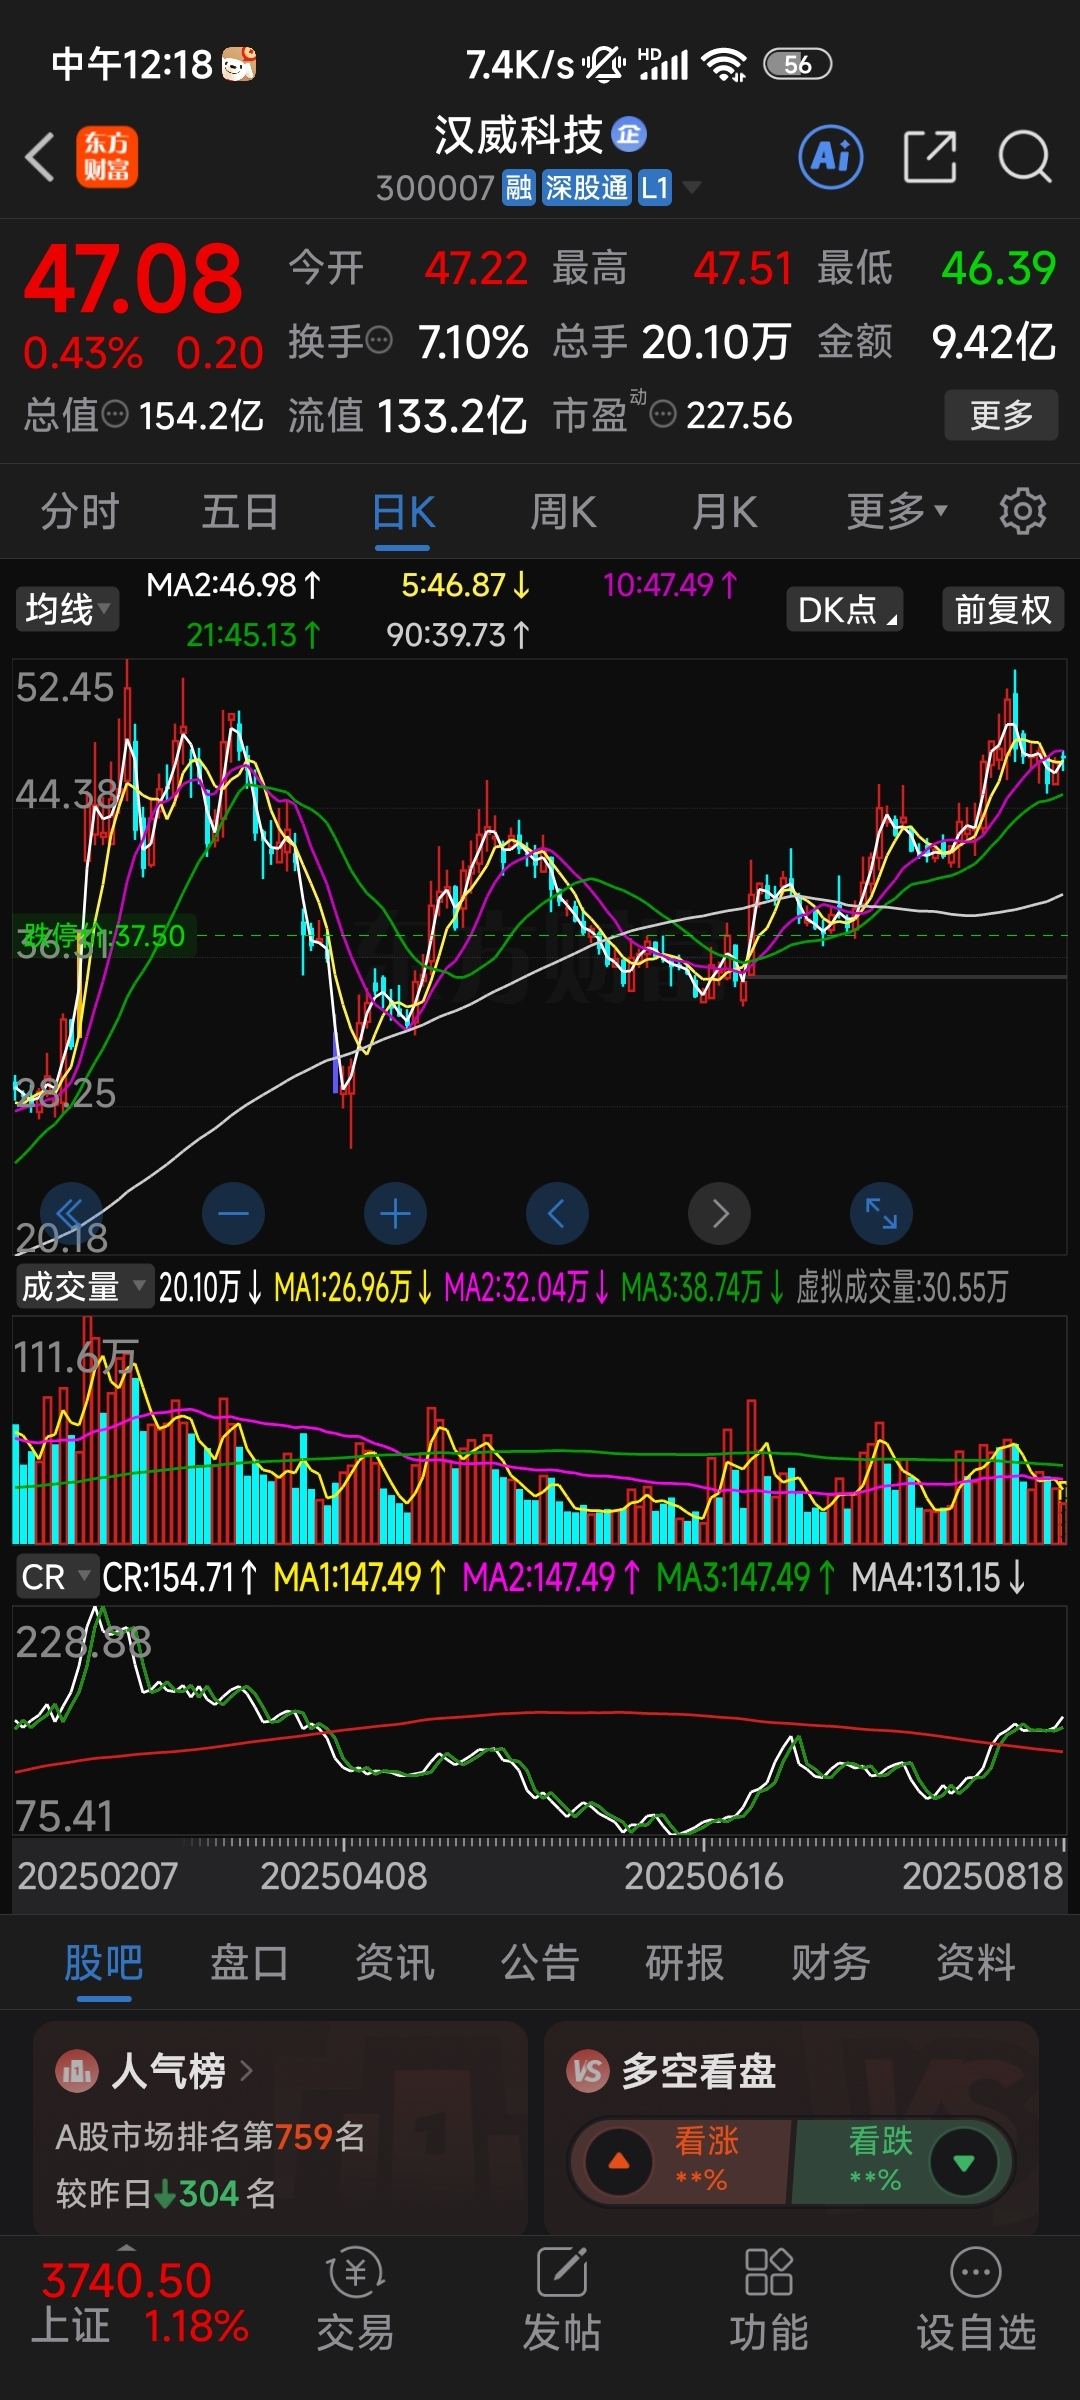
Task: Tap info icon next to 总值
Action: click(115, 413)
